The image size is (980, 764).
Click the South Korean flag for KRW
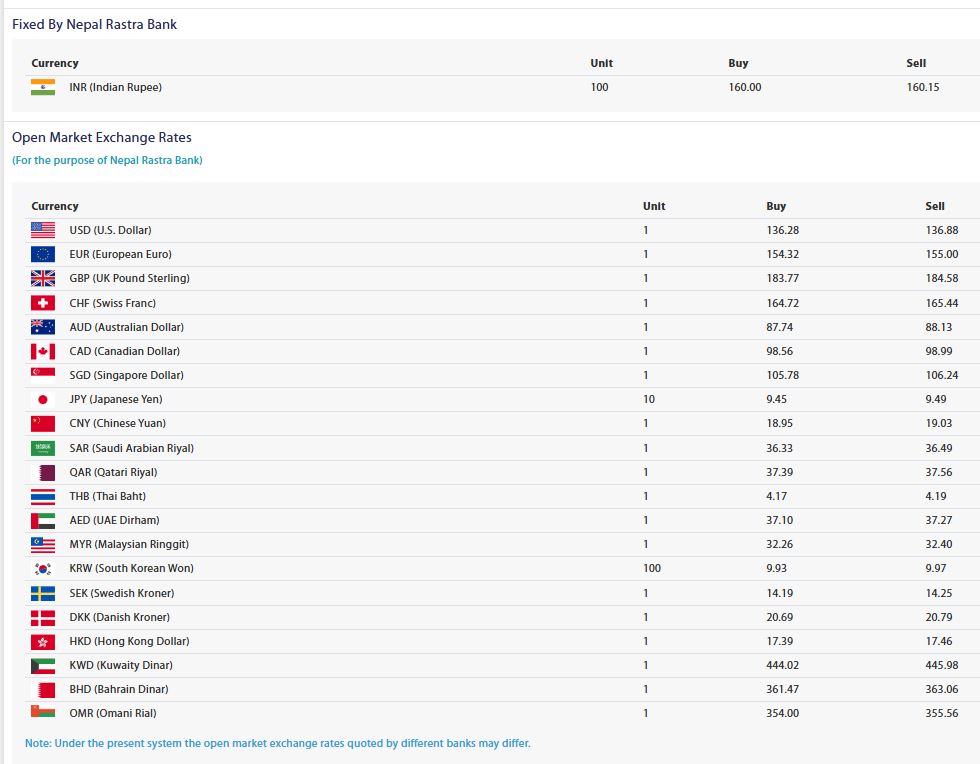coord(42,568)
